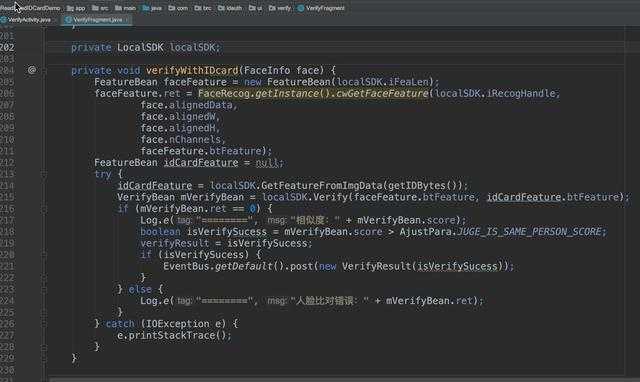Close the VerifyFragment.java tab
Viewport: 640px width, 382px height.
[127, 20]
